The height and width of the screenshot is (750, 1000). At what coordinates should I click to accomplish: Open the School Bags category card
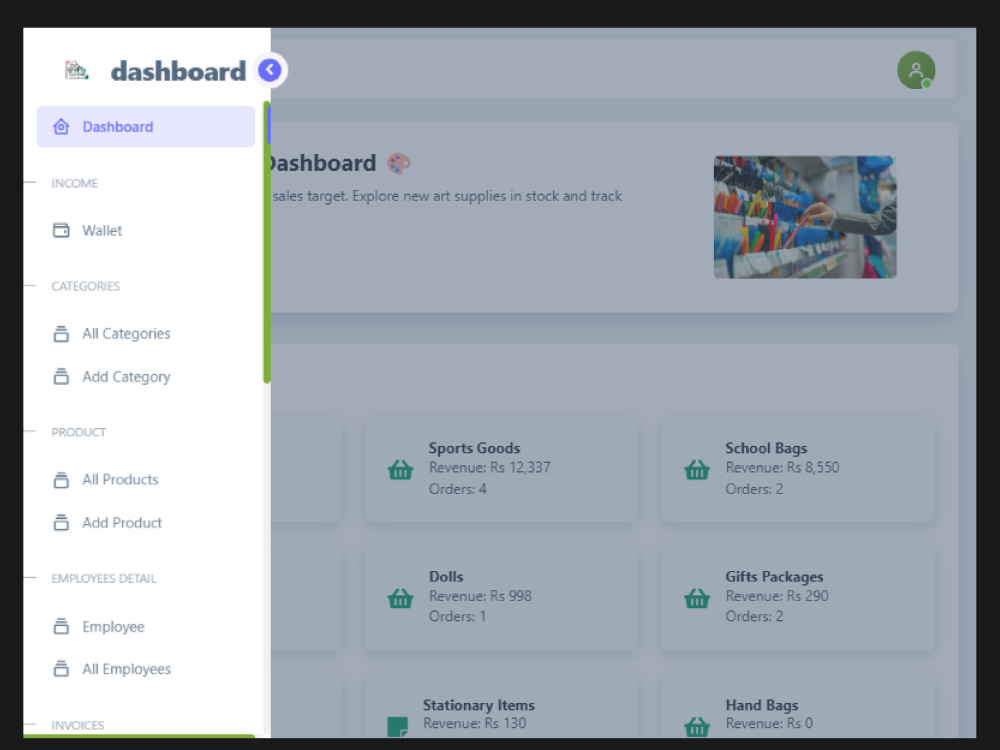point(797,469)
